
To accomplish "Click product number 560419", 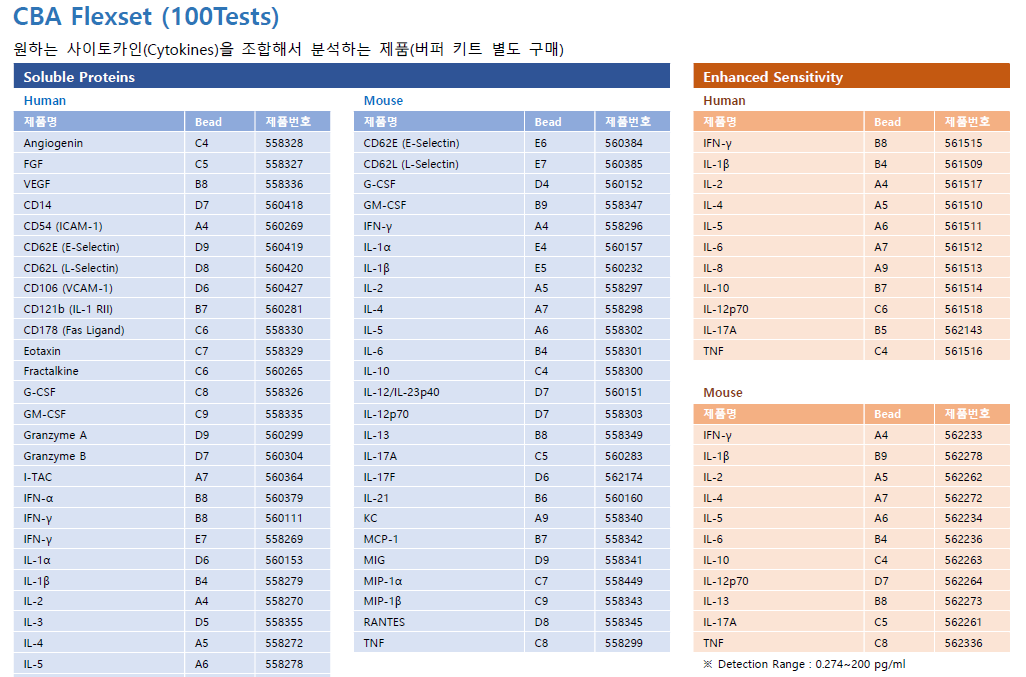I will 284,247.
